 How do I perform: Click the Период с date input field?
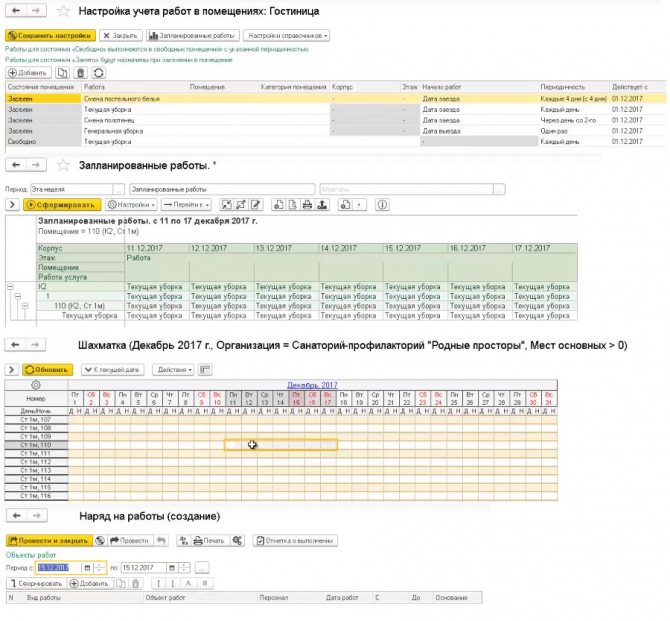[59, 568]
